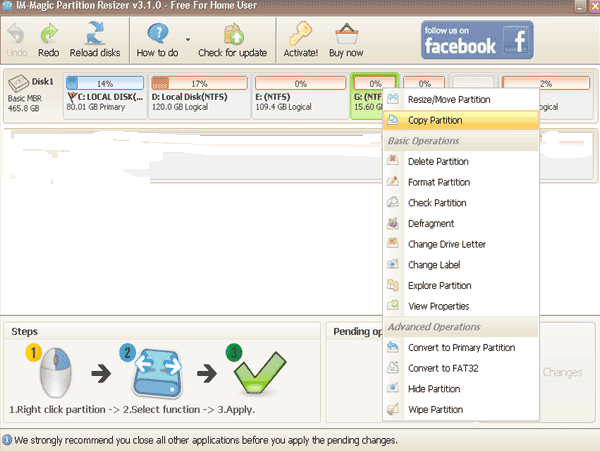The image size is (600, 451).
Task: Select the Disk1 Basic MBR disk icon
Action: click(19, 82)
